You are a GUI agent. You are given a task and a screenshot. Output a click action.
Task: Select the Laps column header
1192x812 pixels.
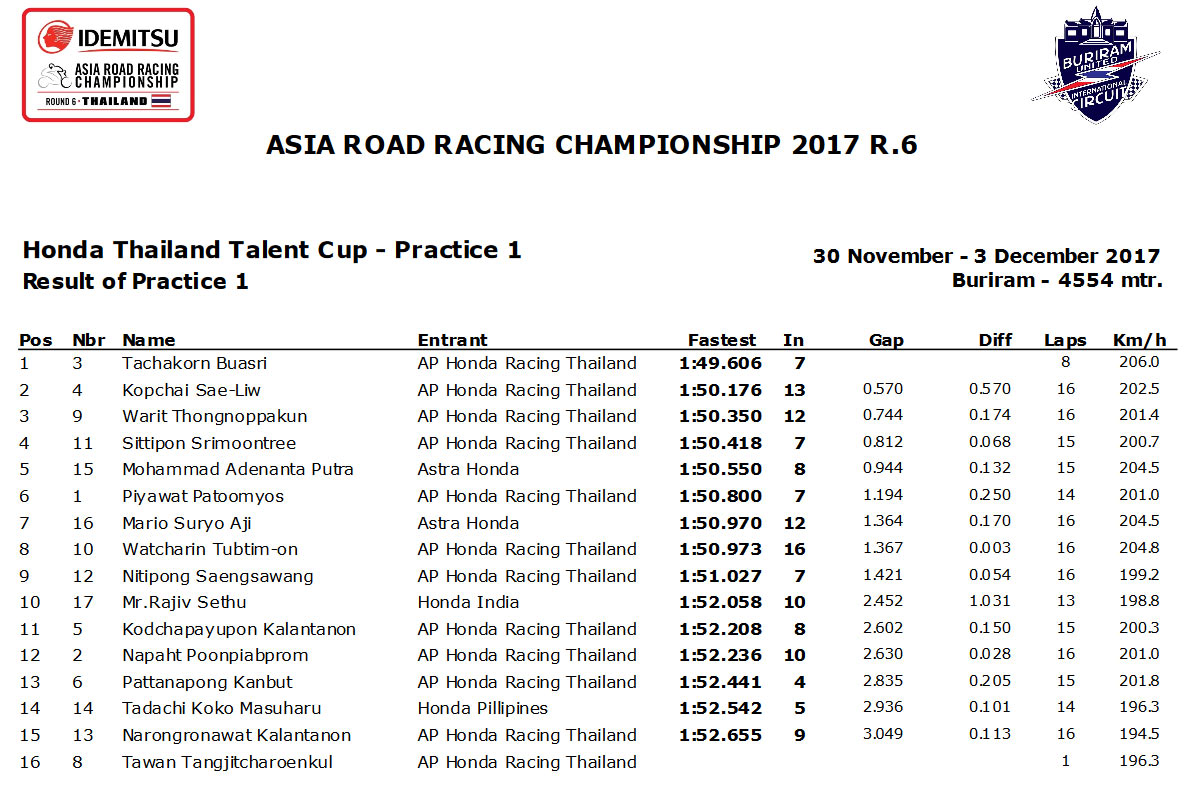tap(1065, 341)
